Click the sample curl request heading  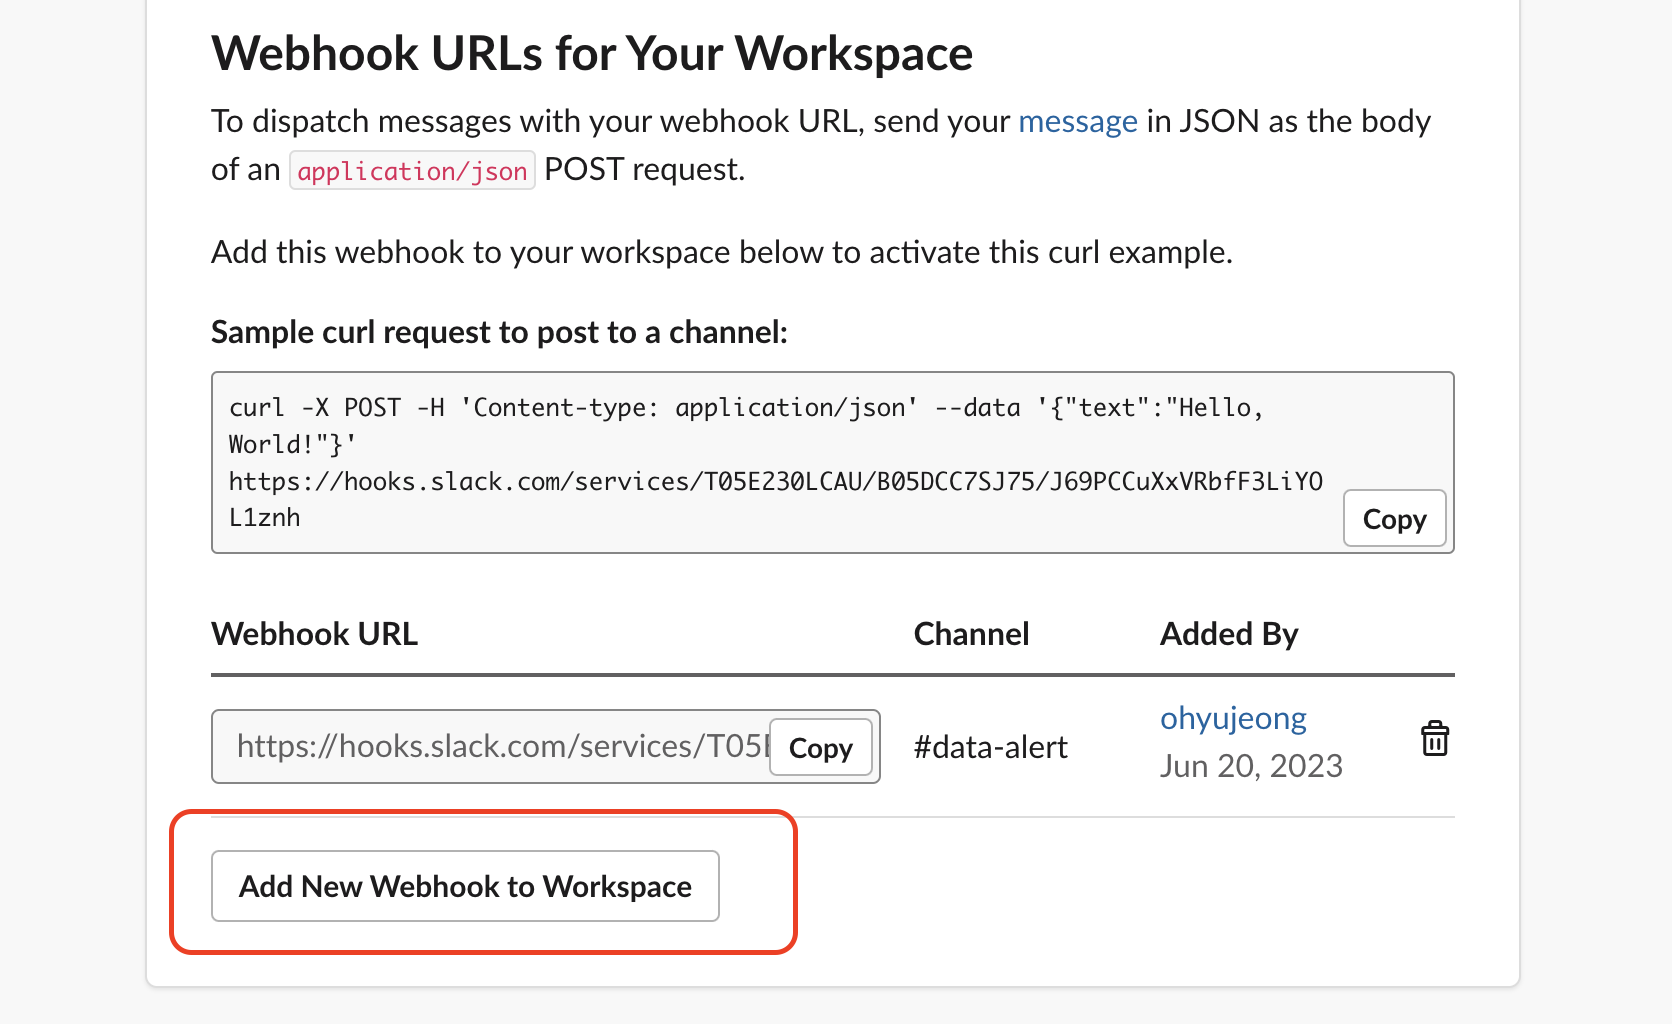pos(500,332)
